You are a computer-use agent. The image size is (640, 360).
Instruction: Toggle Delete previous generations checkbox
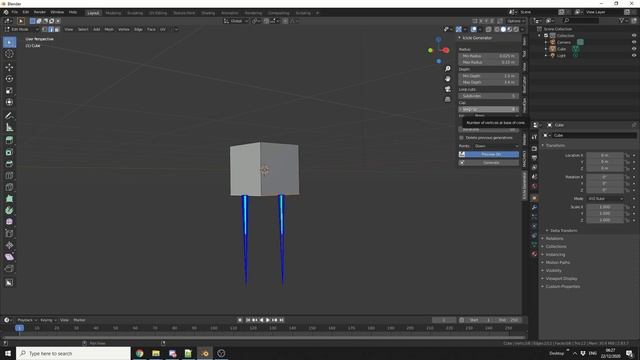point(462,138)
